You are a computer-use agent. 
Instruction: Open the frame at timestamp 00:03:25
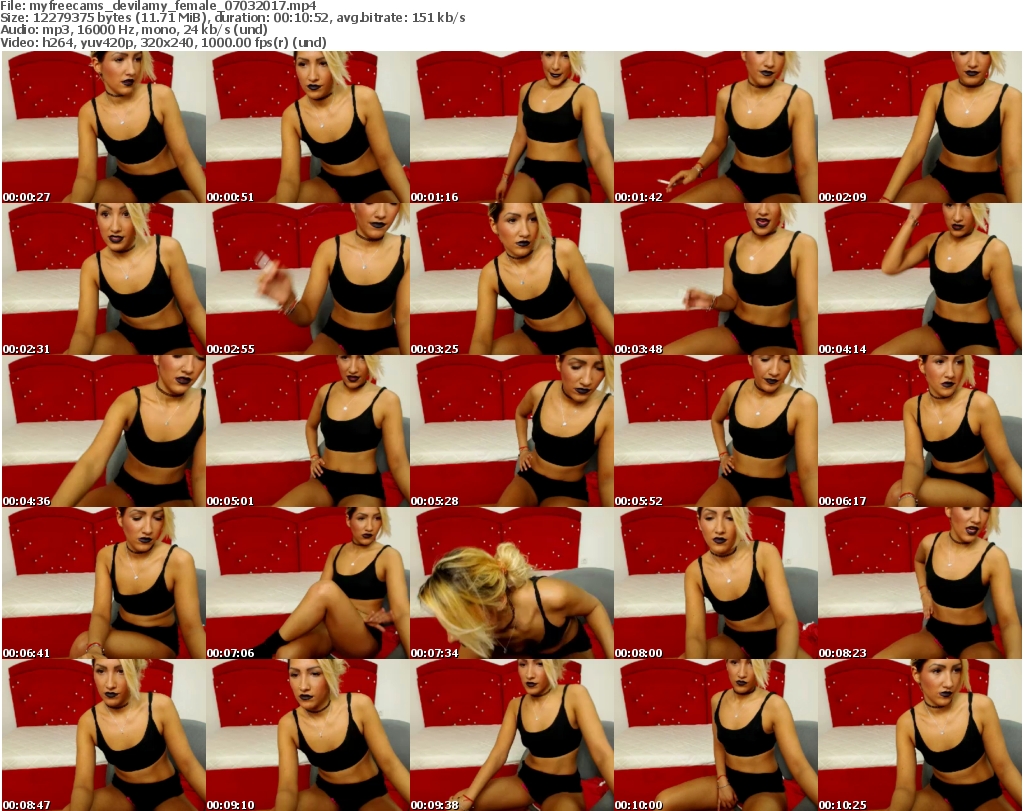click(x=511, y=279)
